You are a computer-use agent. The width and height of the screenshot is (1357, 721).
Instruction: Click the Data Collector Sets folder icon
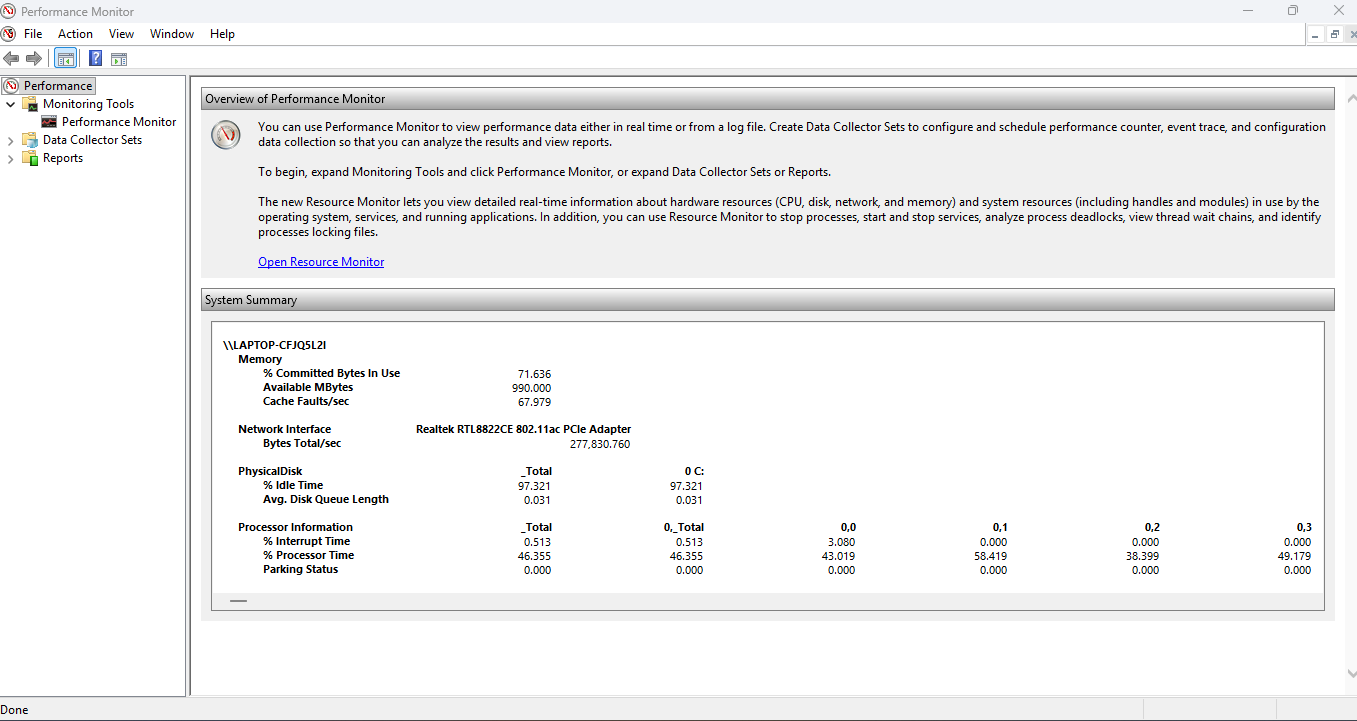tap(30, 140)
